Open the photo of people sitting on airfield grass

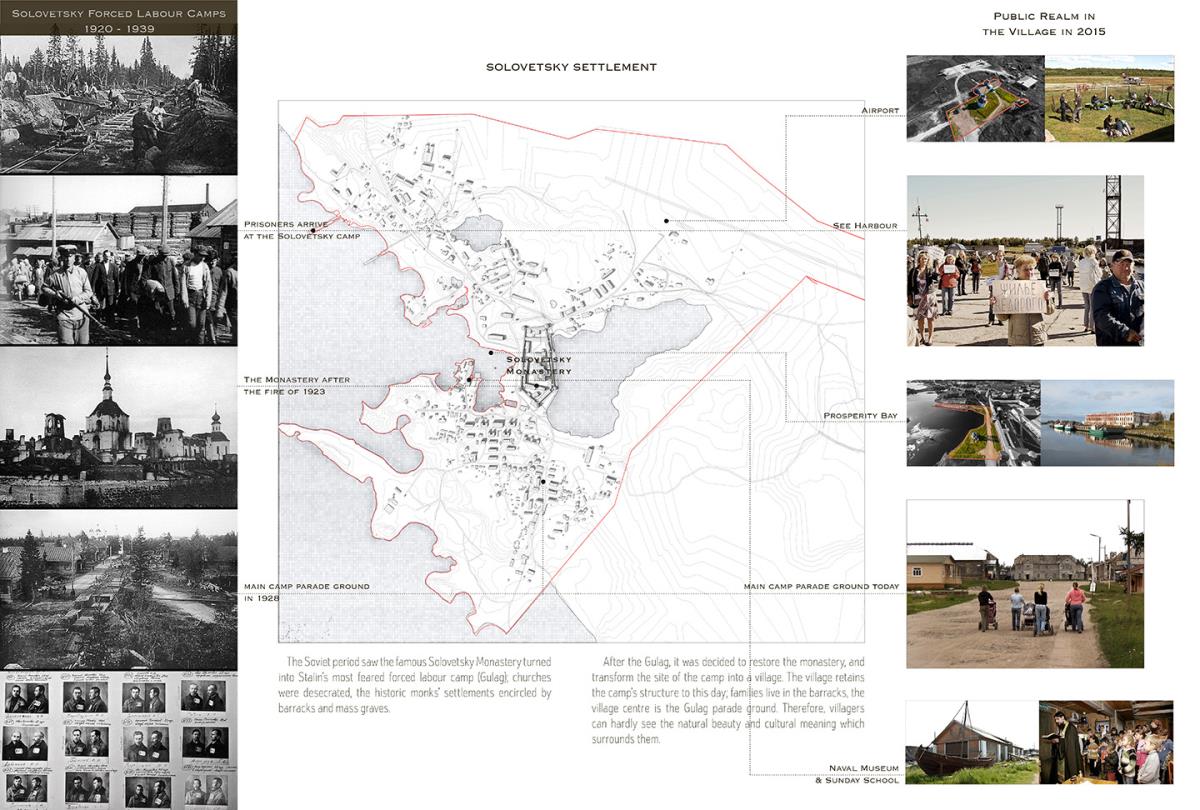1109,98
